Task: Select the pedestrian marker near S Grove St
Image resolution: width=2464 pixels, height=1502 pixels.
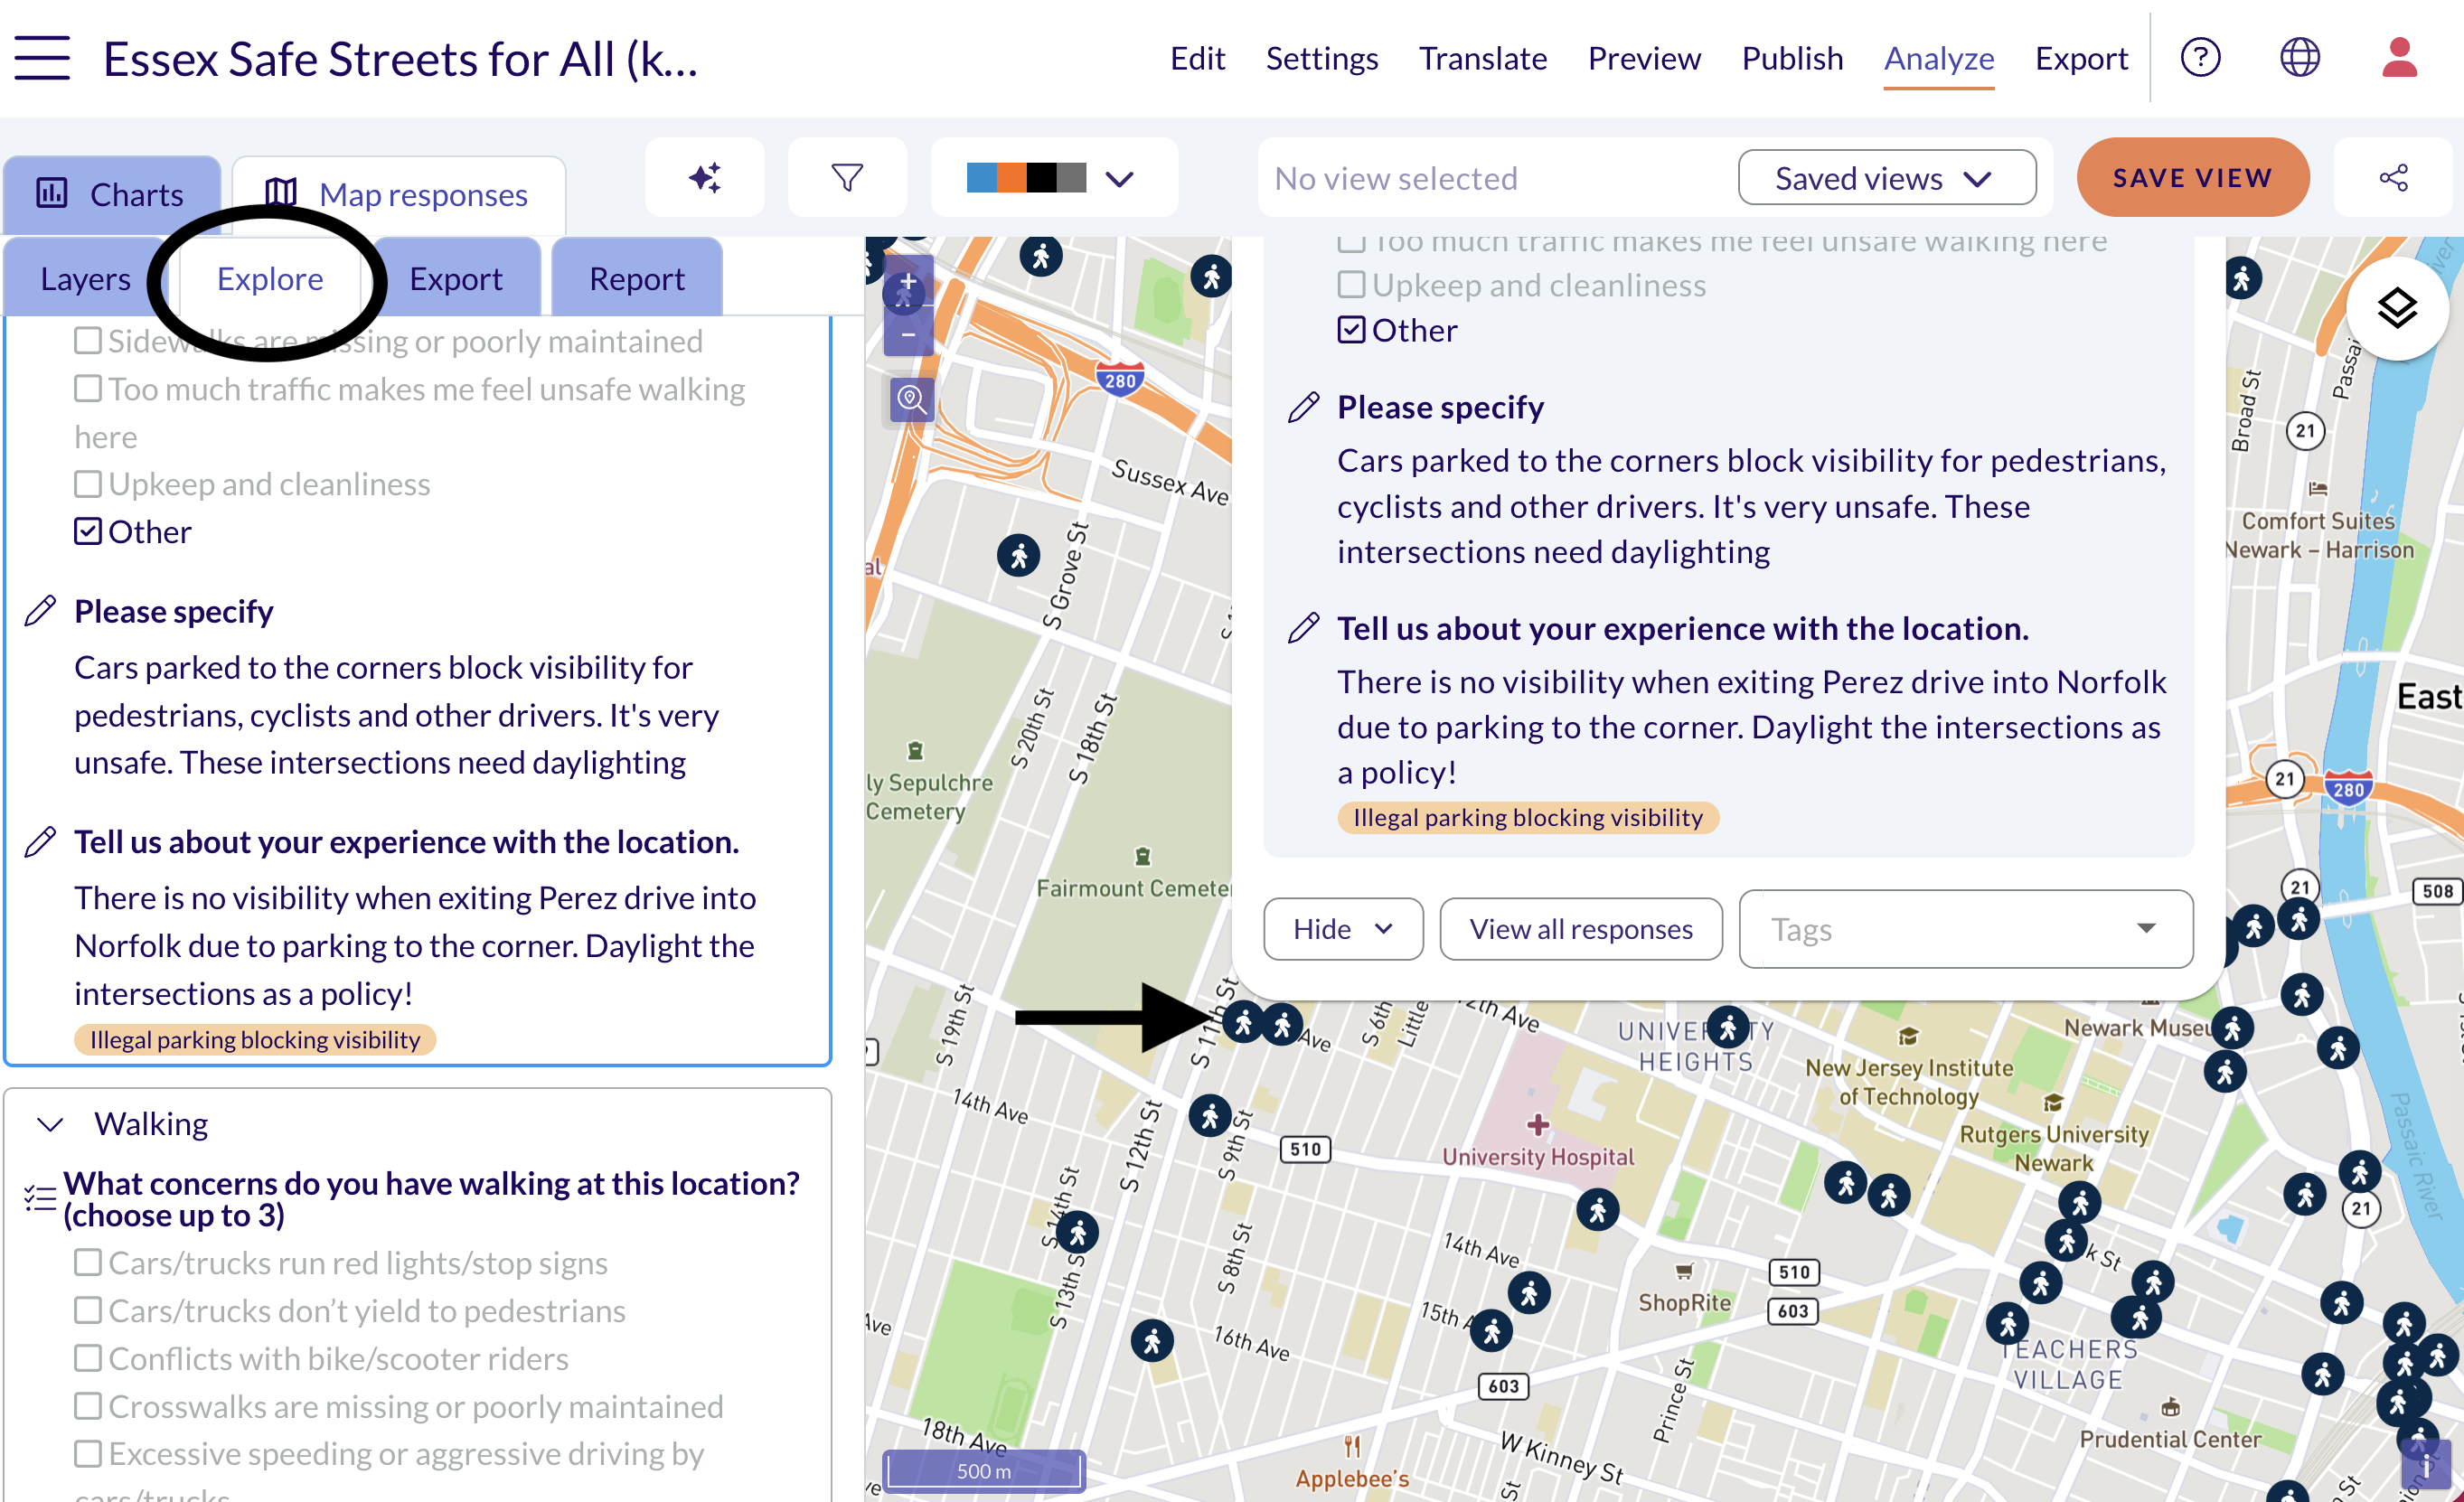Action: (1018, 555)
